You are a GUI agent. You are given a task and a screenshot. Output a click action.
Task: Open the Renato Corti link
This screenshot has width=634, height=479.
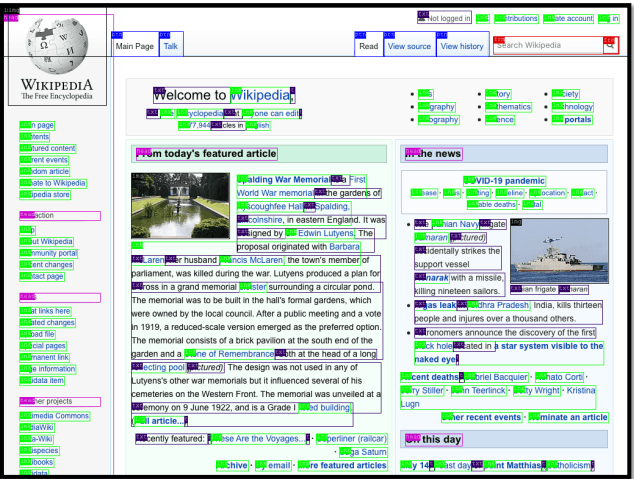pyautogui.click(x=560, y=377)
